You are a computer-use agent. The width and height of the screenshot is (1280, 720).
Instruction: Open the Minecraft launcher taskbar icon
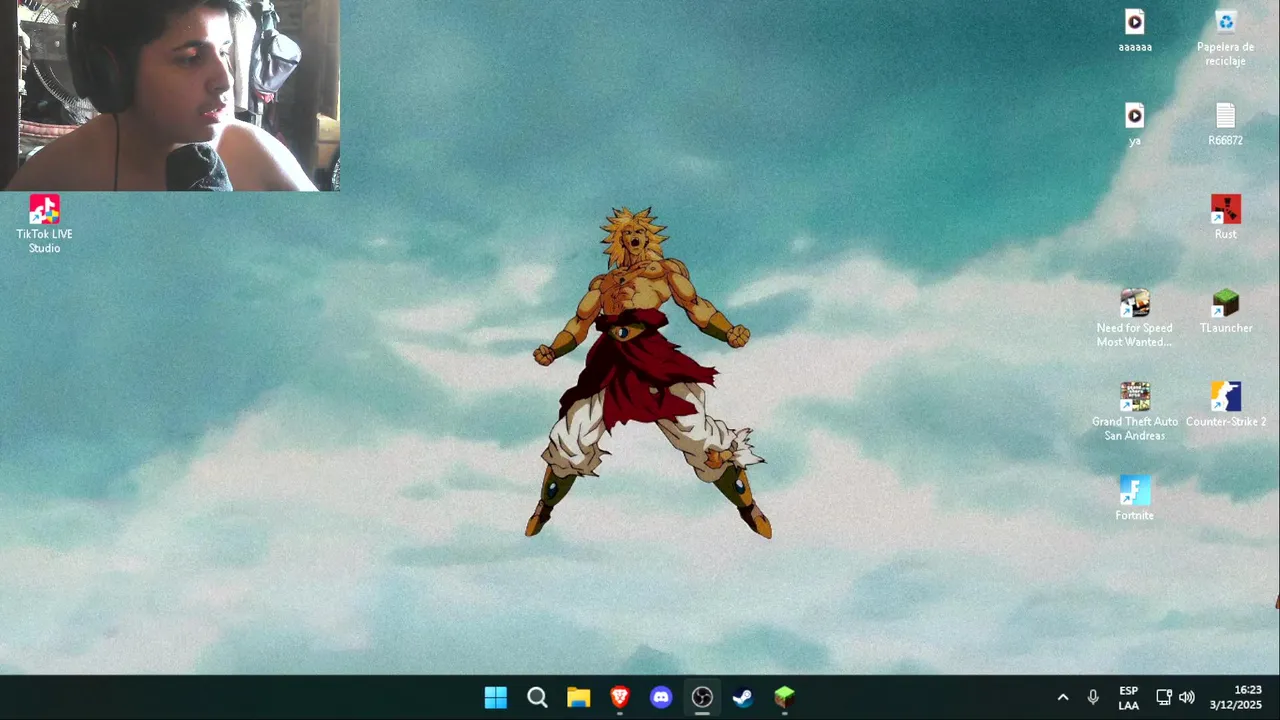tap(784, 697)
